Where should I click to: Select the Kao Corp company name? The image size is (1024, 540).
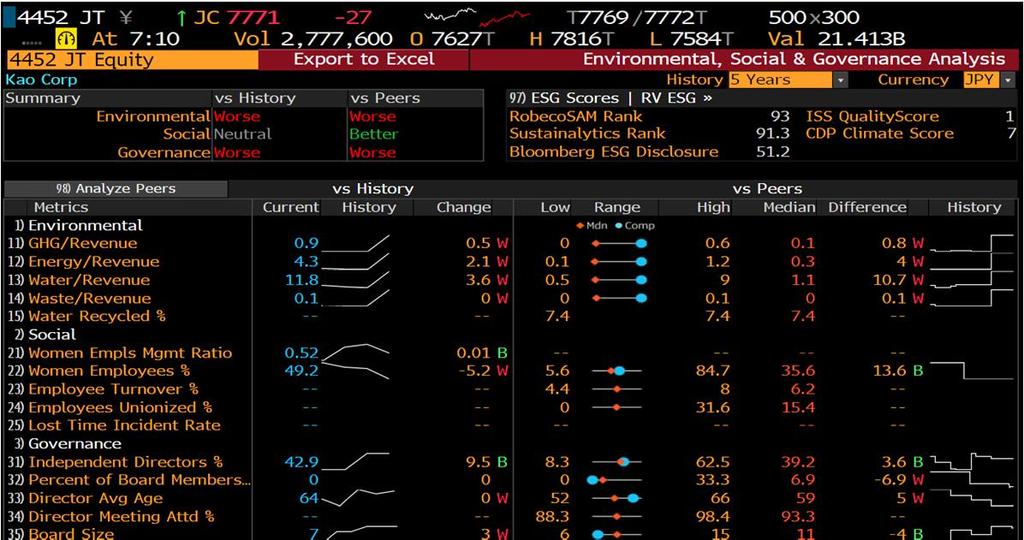(x=41, y=80)
